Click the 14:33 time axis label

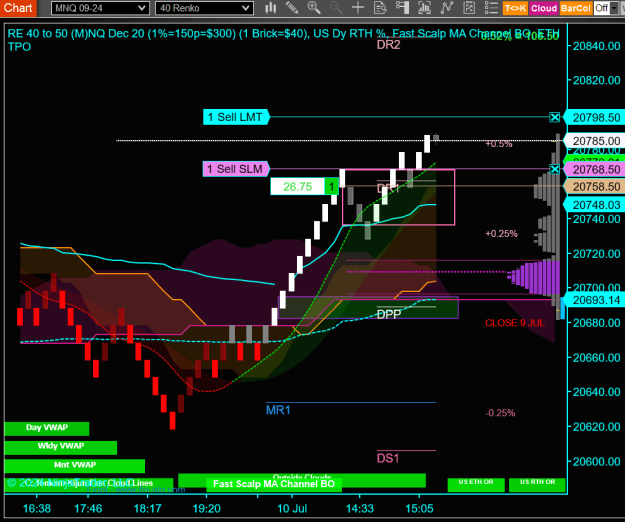(360, 509)
